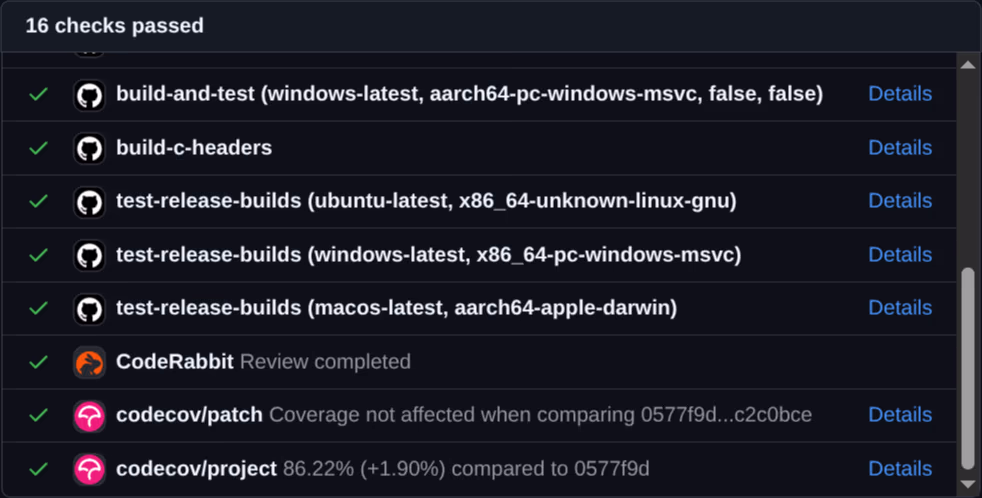Click the "16 checks passed" header
The width and height of the screenshot is (982, 498).
114,26
